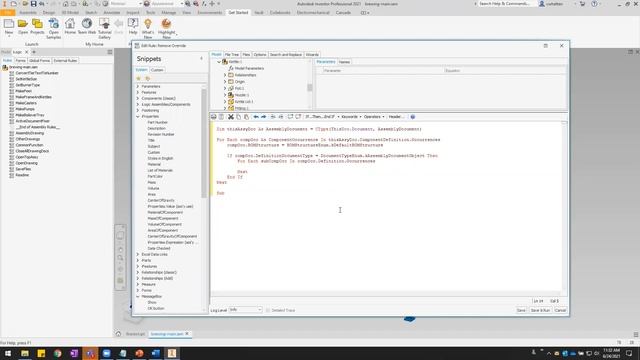The height and width of the screenshot is (360, 640).
Task: Click the Snippets panel vertical scrollbar
Action: 204,143
